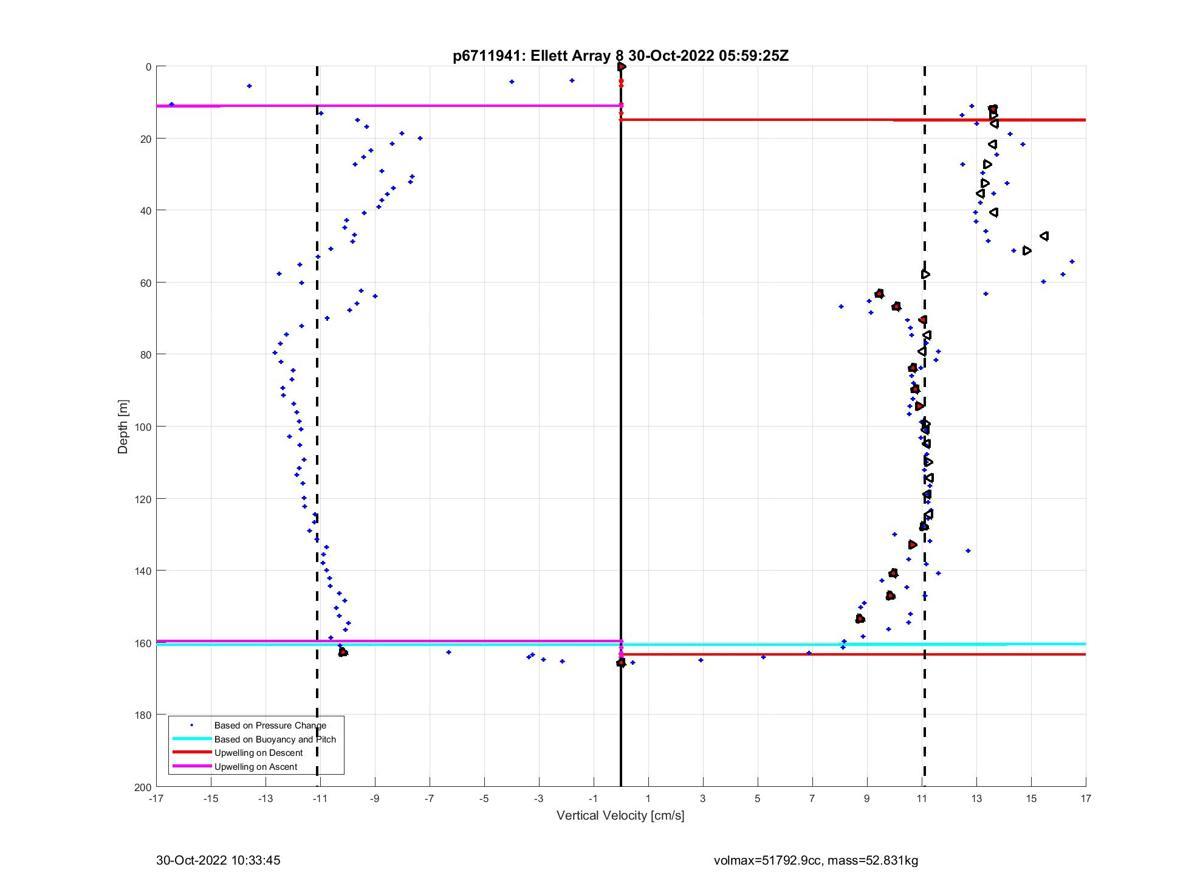This screenshot has height=885, width=1200.
Task: Click the blue dot marker sample in legend
Action: coord(192,725)
